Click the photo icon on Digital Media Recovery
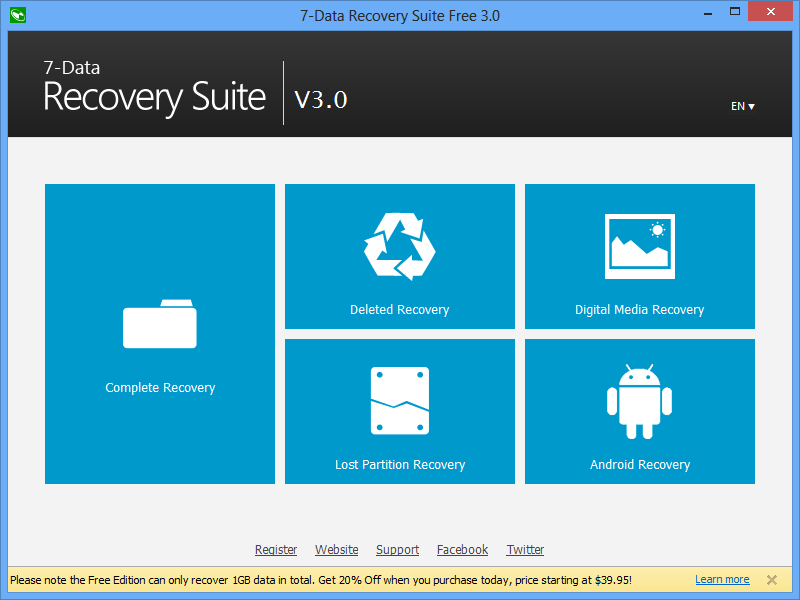800x600 pixels. coord(639,246)
